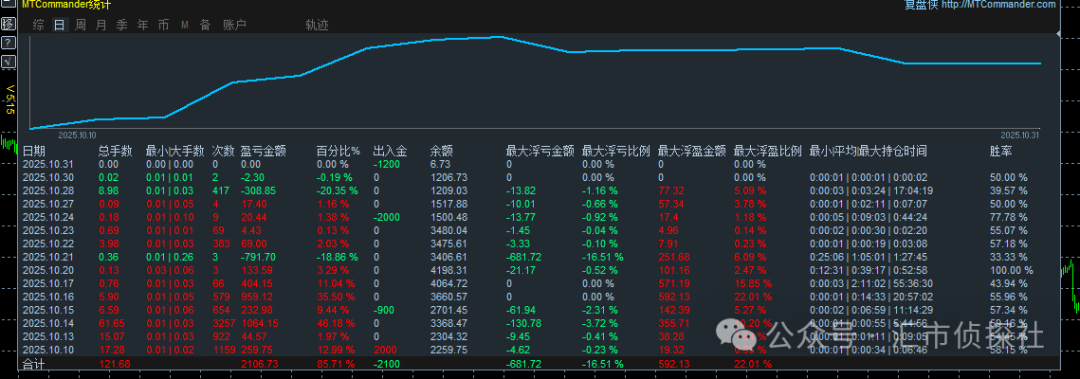The width and height of the screenshot is (1080, 379).
Task: Click the 2025.10.10 chart axis start label
Action: click(x=77, y=136)
